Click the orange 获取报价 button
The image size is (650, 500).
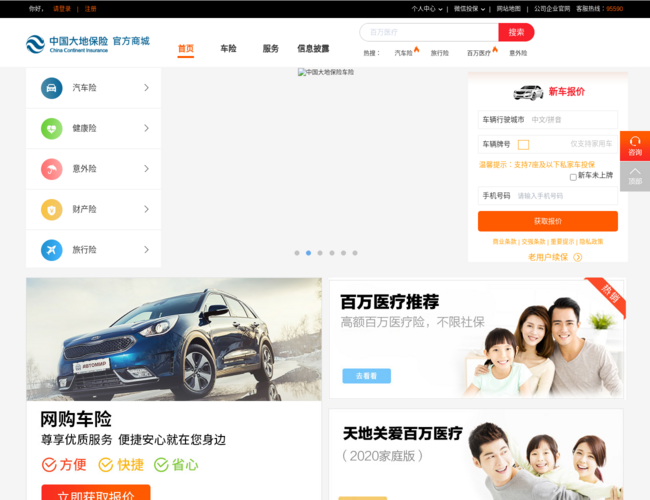pyautogui.click(x=547, y=221)
